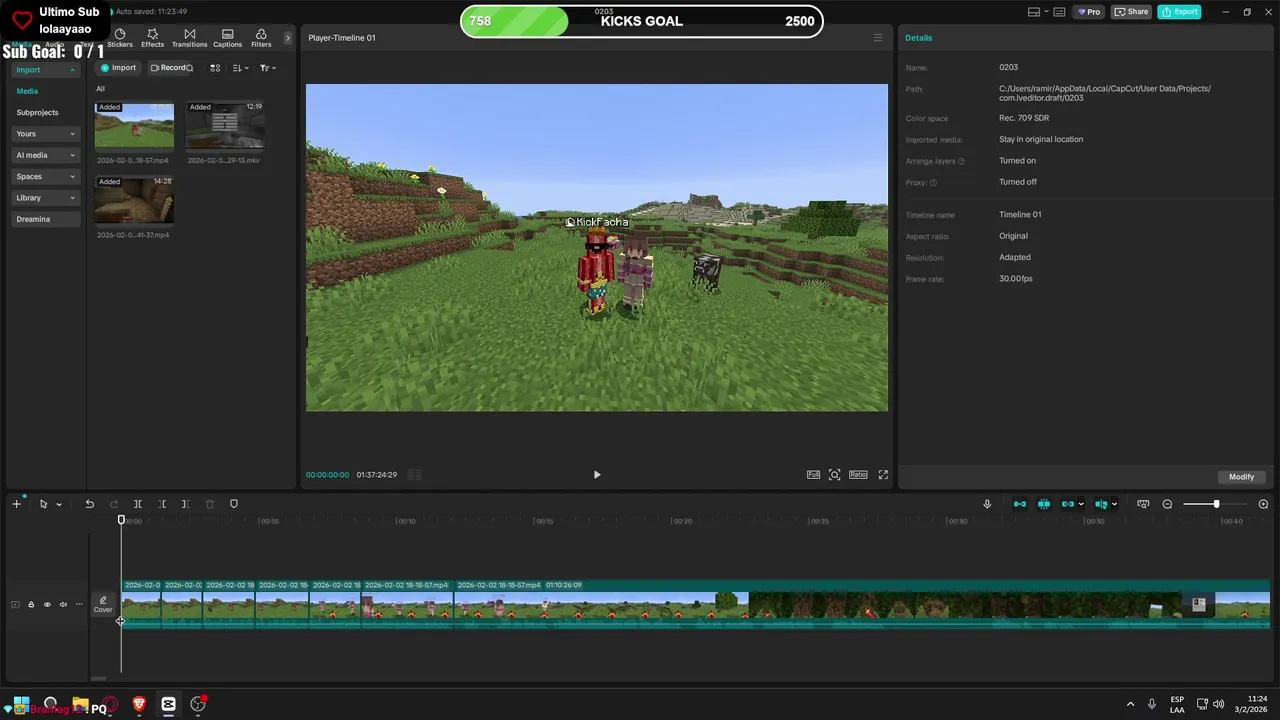The width and height of the screenshot is (1280, 720).
Task: Toggle main track magnet
Action: pos(1020,504)
